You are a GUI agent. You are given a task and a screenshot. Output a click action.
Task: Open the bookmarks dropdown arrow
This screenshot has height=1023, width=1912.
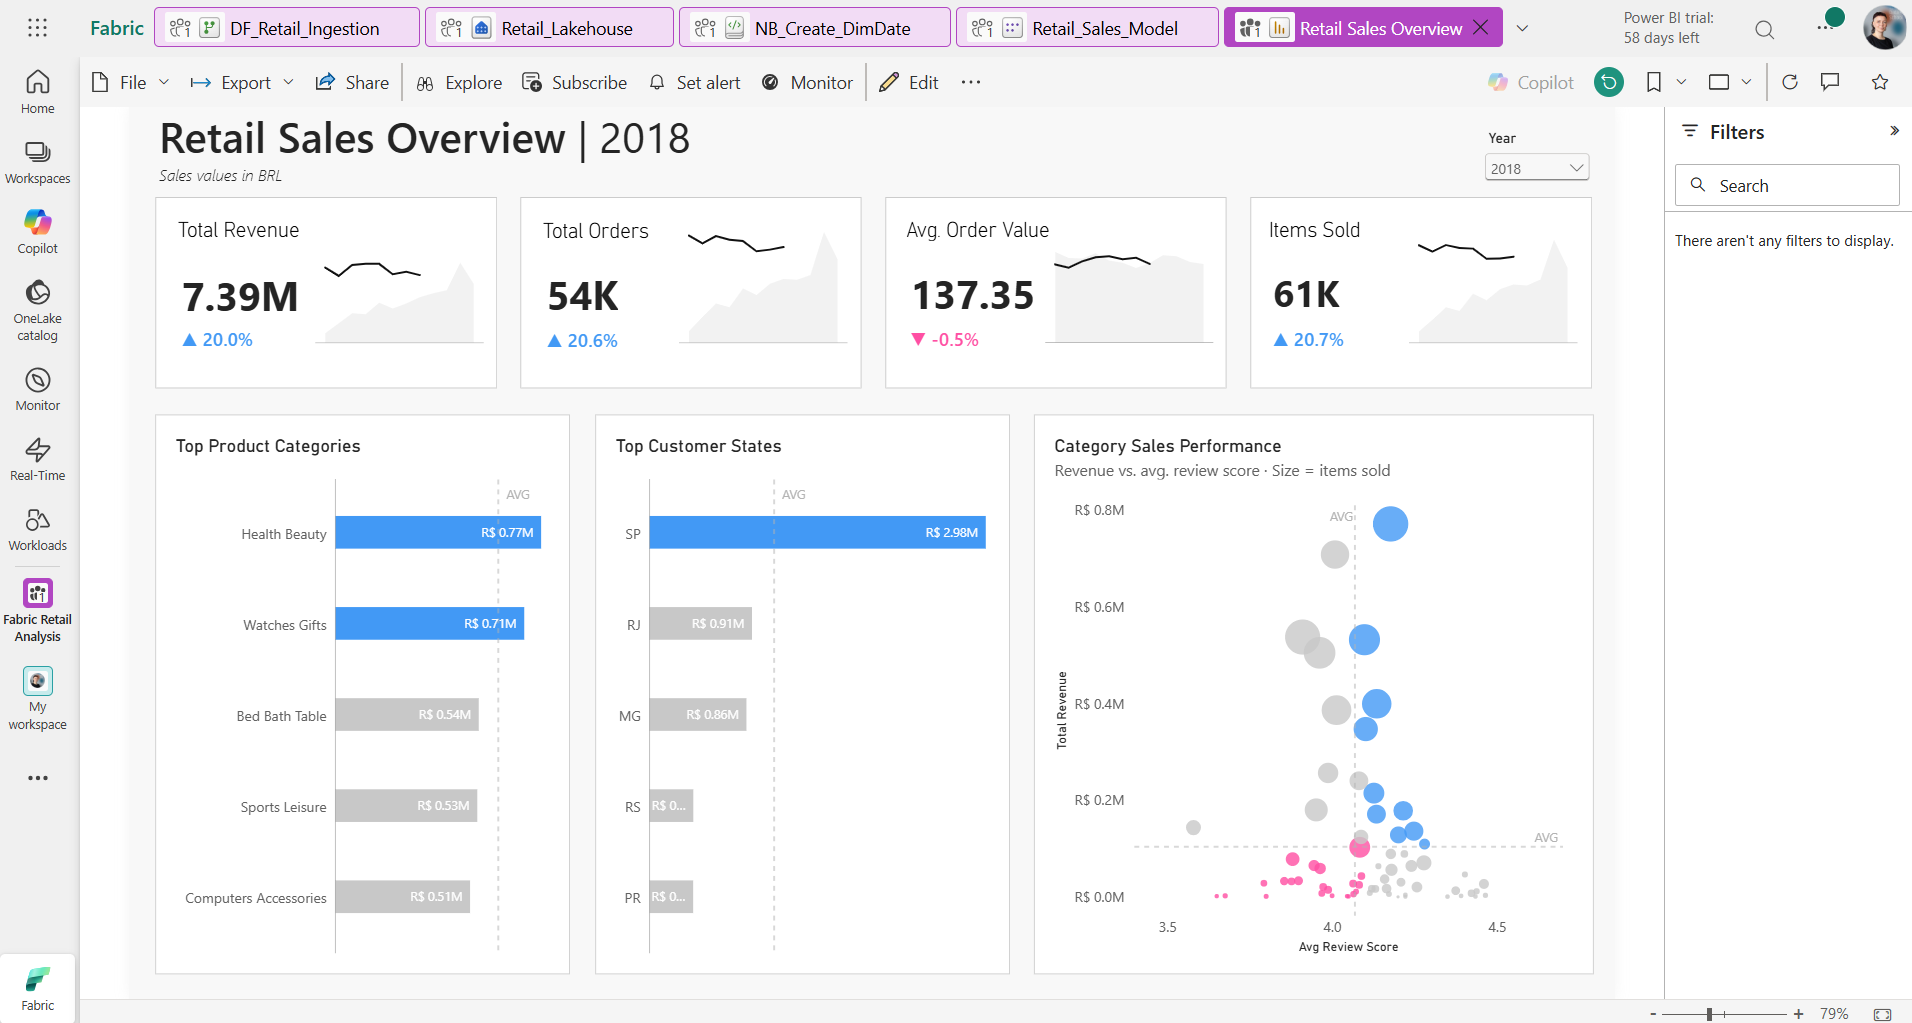click(1682, 82)
